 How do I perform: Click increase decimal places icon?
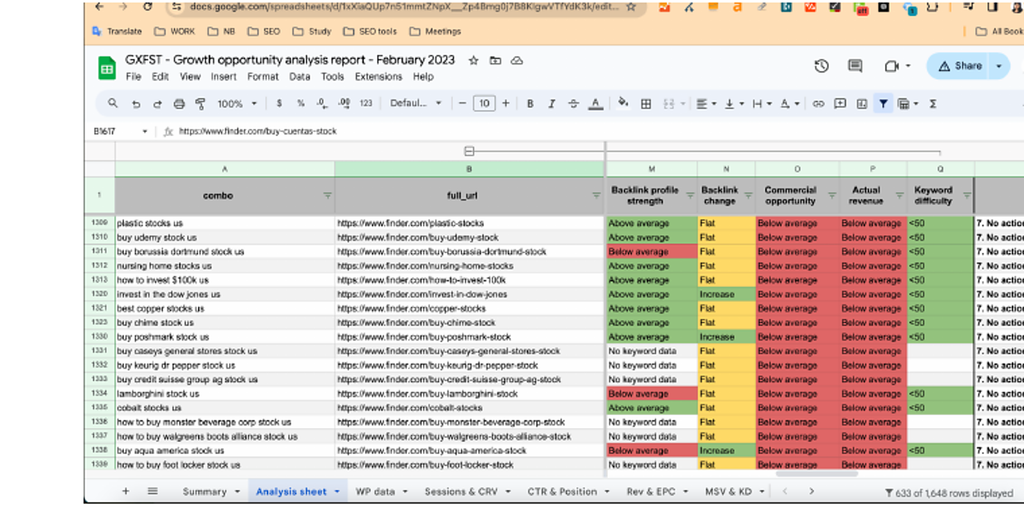click(344, 103)
